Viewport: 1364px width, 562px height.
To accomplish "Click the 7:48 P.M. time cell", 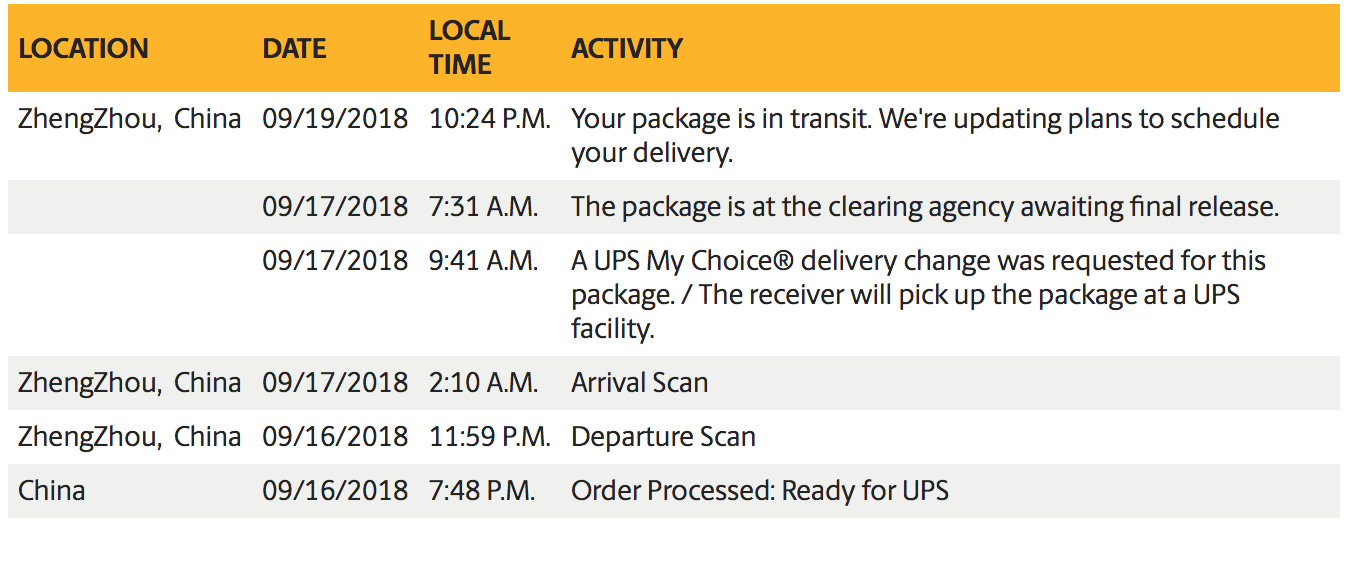I will (482, 490).
